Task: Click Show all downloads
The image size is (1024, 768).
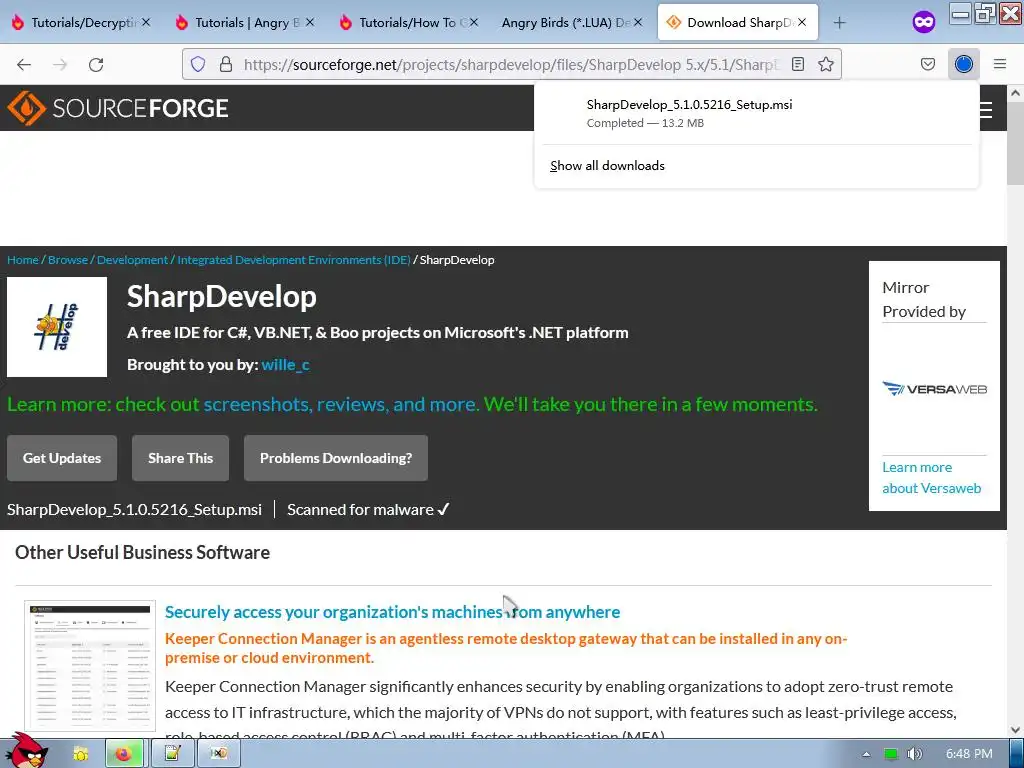Action: coord(607,166)
